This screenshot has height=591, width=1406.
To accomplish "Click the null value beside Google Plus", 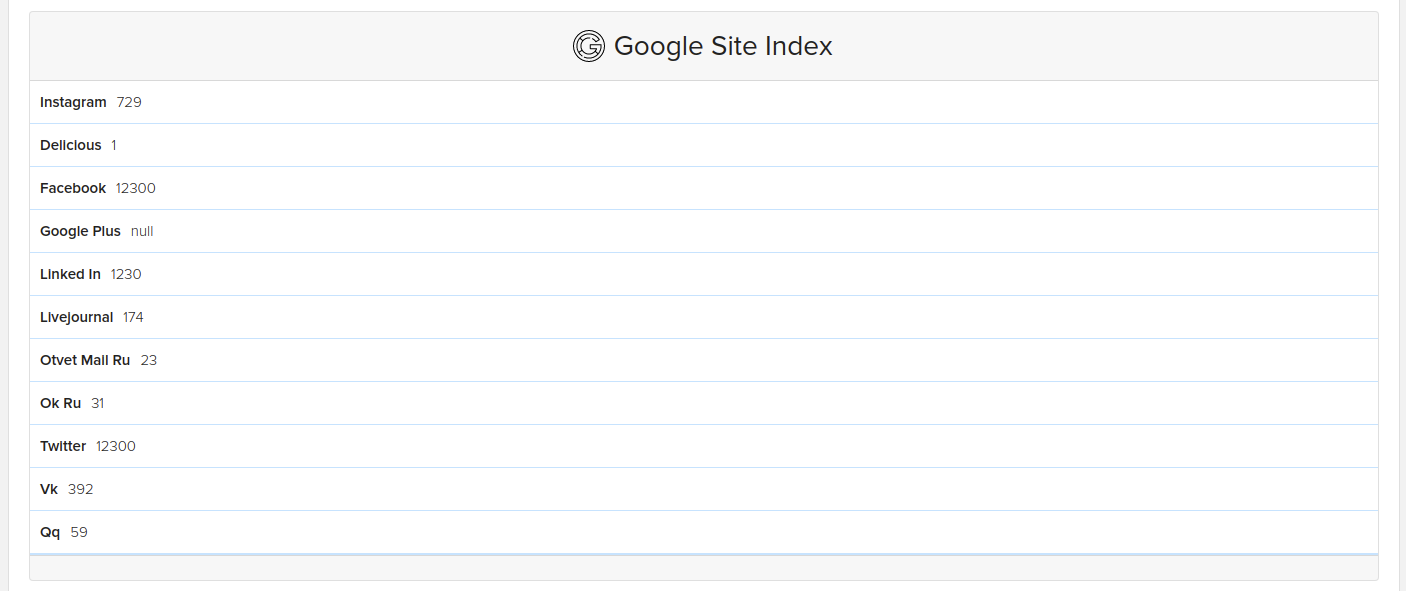I will click(x=142, y=231).
